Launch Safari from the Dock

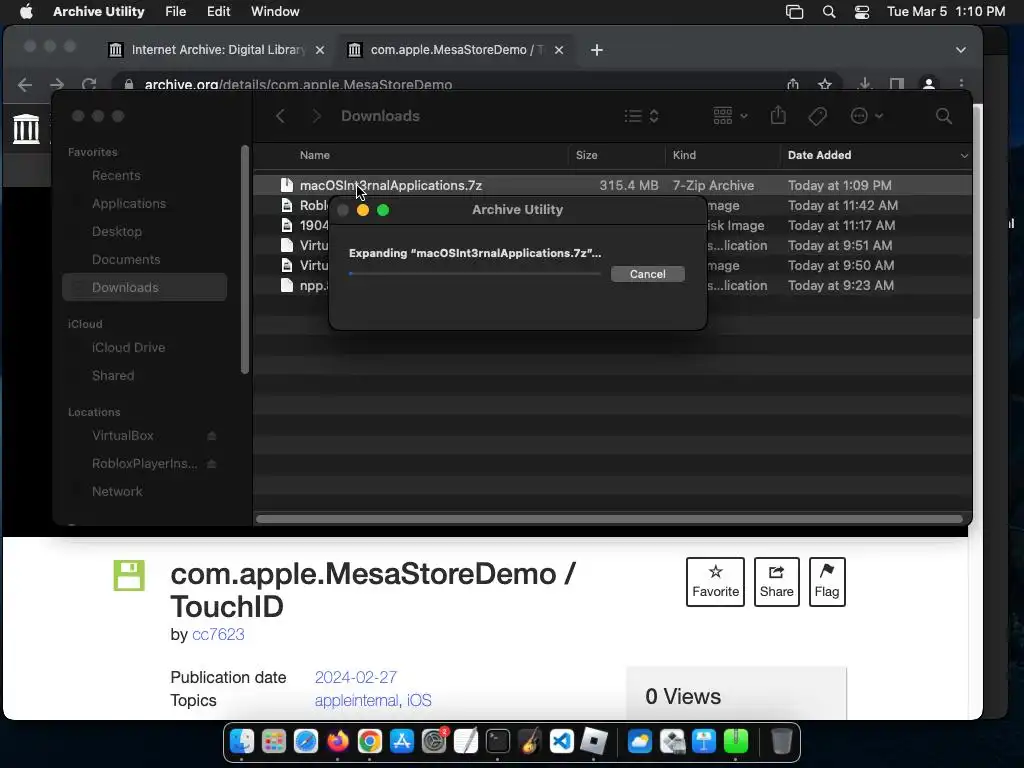coord(306,742)
